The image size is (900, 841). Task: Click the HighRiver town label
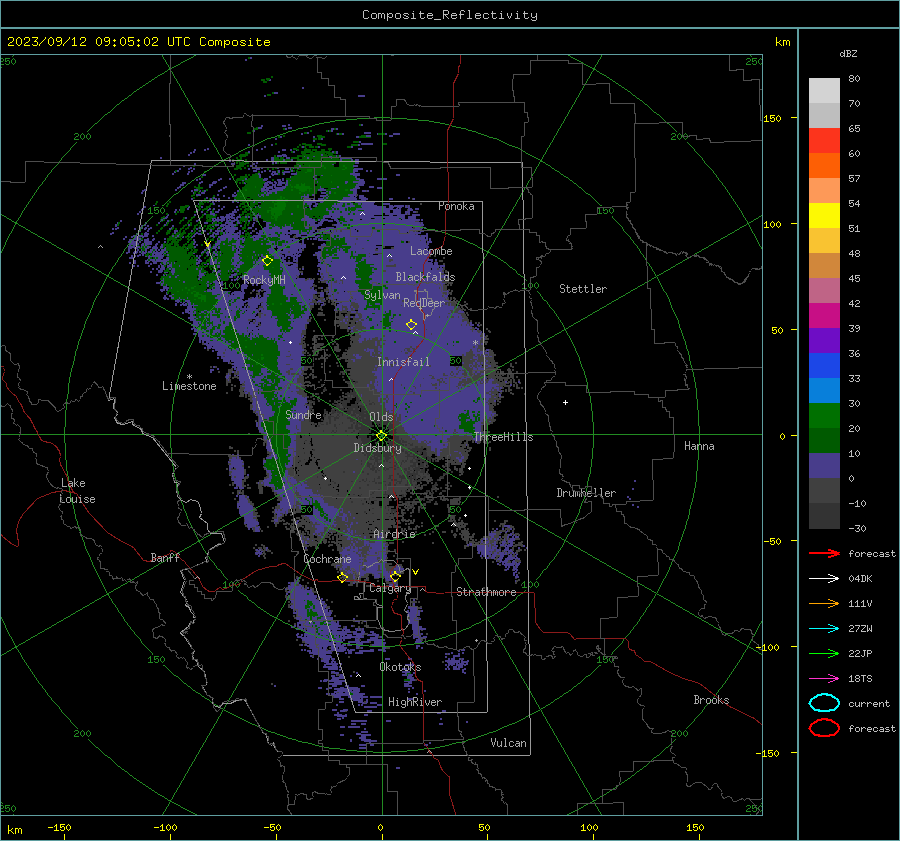415,702
